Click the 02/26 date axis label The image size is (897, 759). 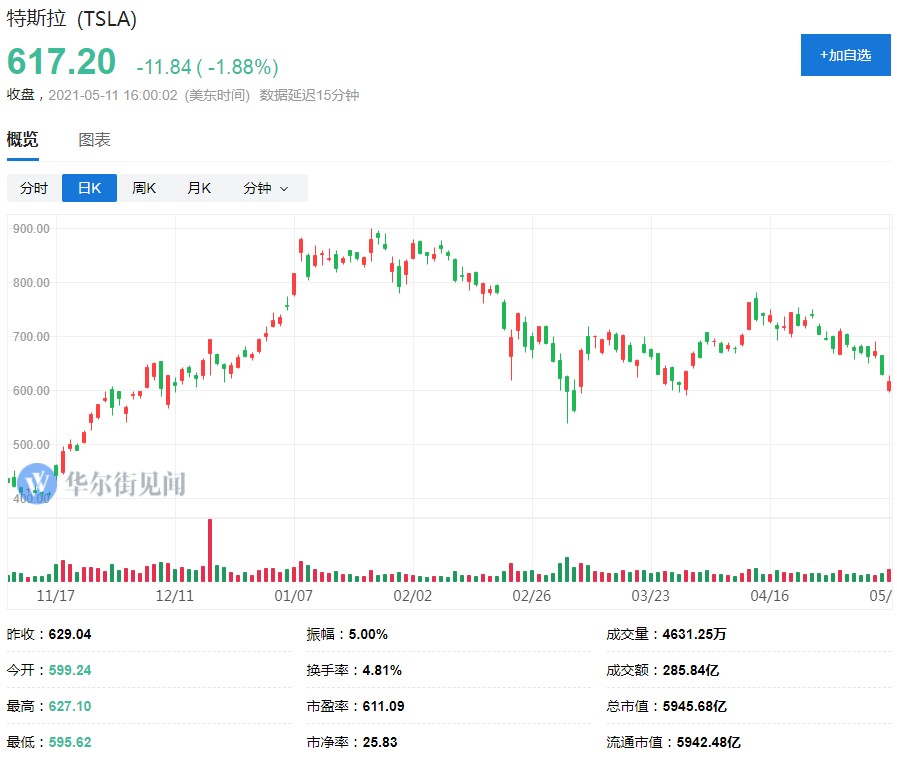[532, 596]
